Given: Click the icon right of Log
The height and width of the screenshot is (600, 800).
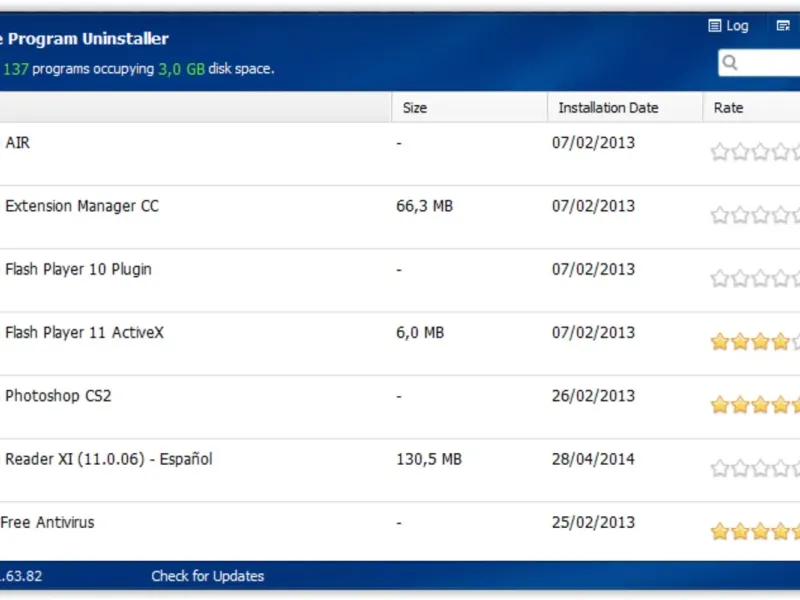Looking at the screenshot, I should [783, 26].
